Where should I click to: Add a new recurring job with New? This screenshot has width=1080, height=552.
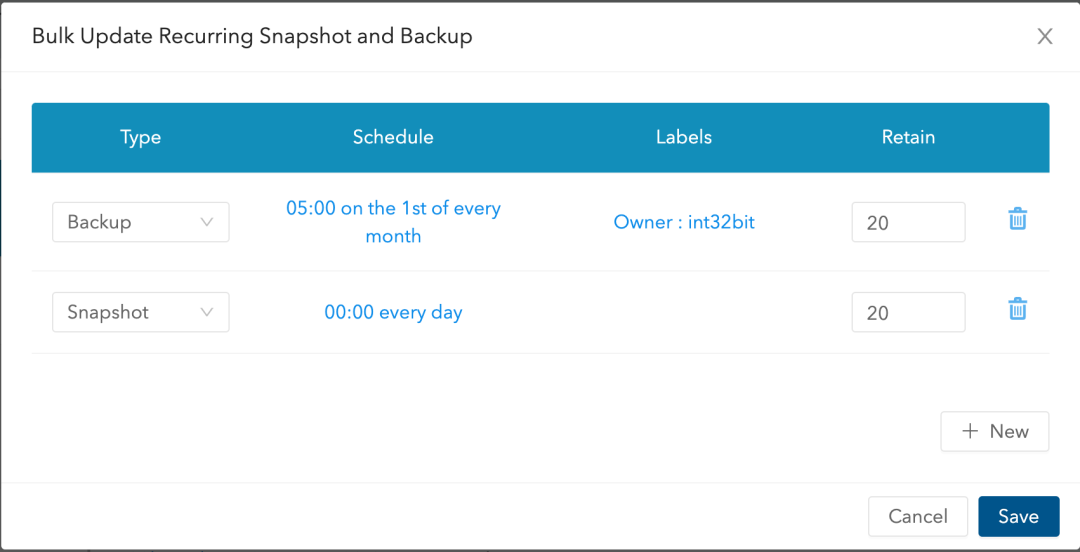coord(994,431)
